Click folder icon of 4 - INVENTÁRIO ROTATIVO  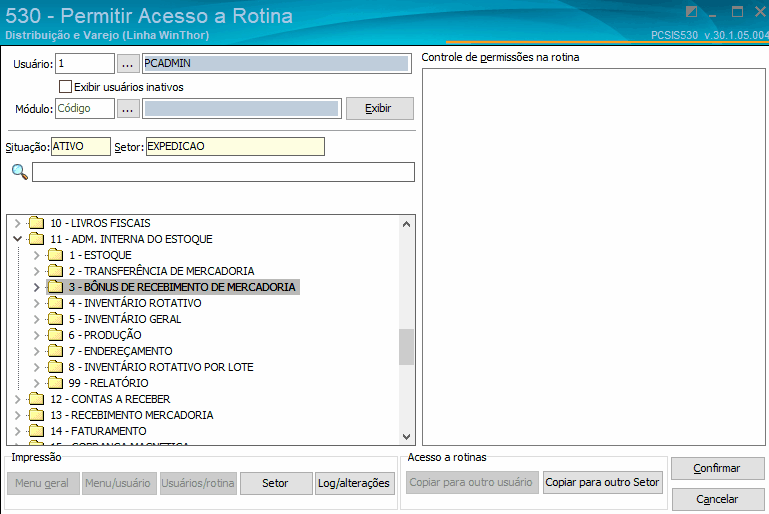point(55,303)
